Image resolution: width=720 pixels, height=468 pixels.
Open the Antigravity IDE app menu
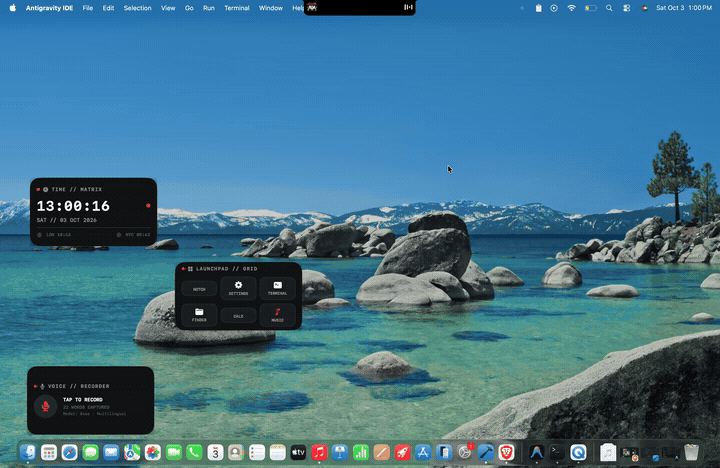49,8
